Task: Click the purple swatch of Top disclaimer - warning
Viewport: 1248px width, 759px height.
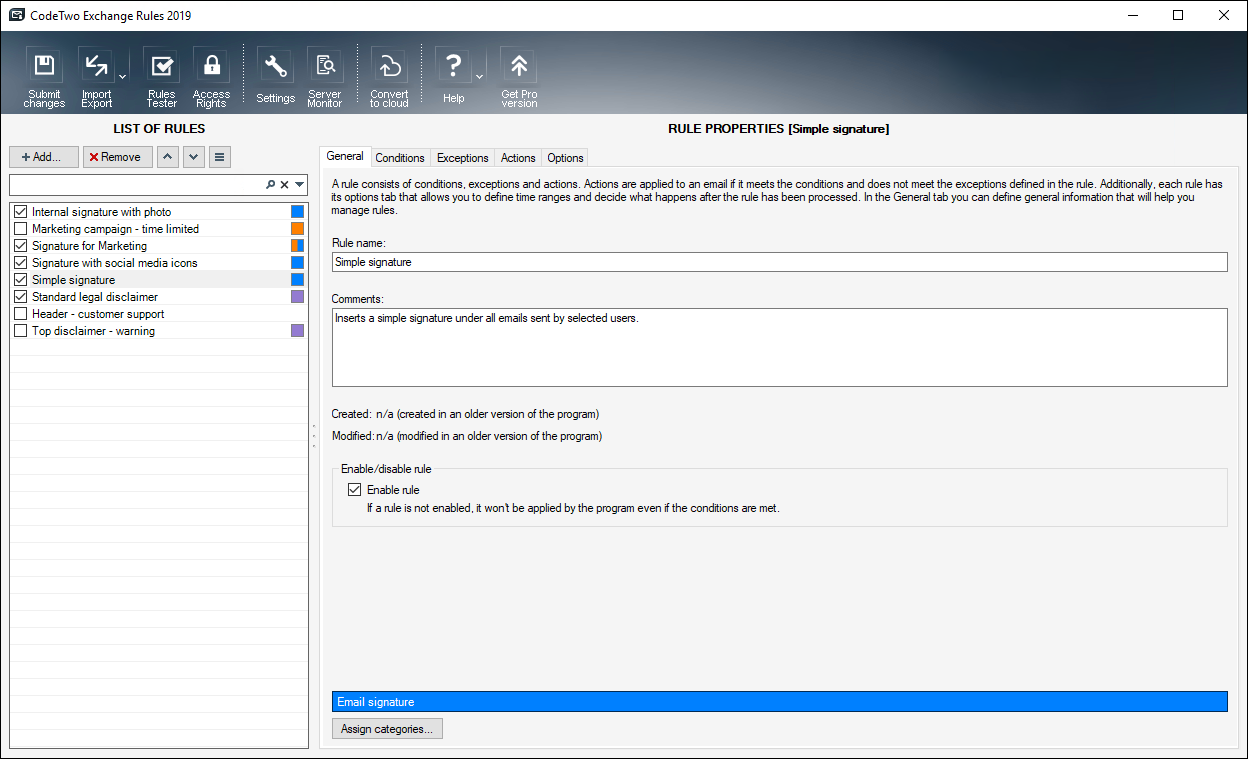Action: click(297, 331)
